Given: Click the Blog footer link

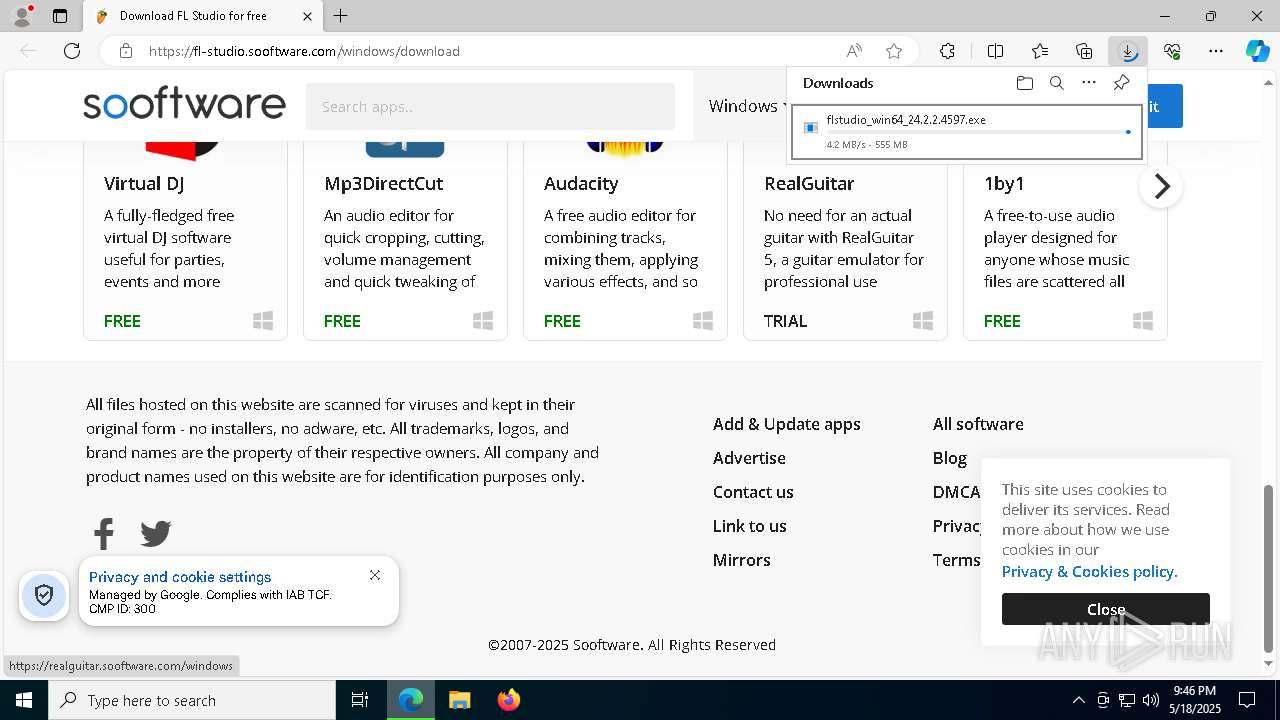Looking at the screenshot, I should tap(950, 458).
